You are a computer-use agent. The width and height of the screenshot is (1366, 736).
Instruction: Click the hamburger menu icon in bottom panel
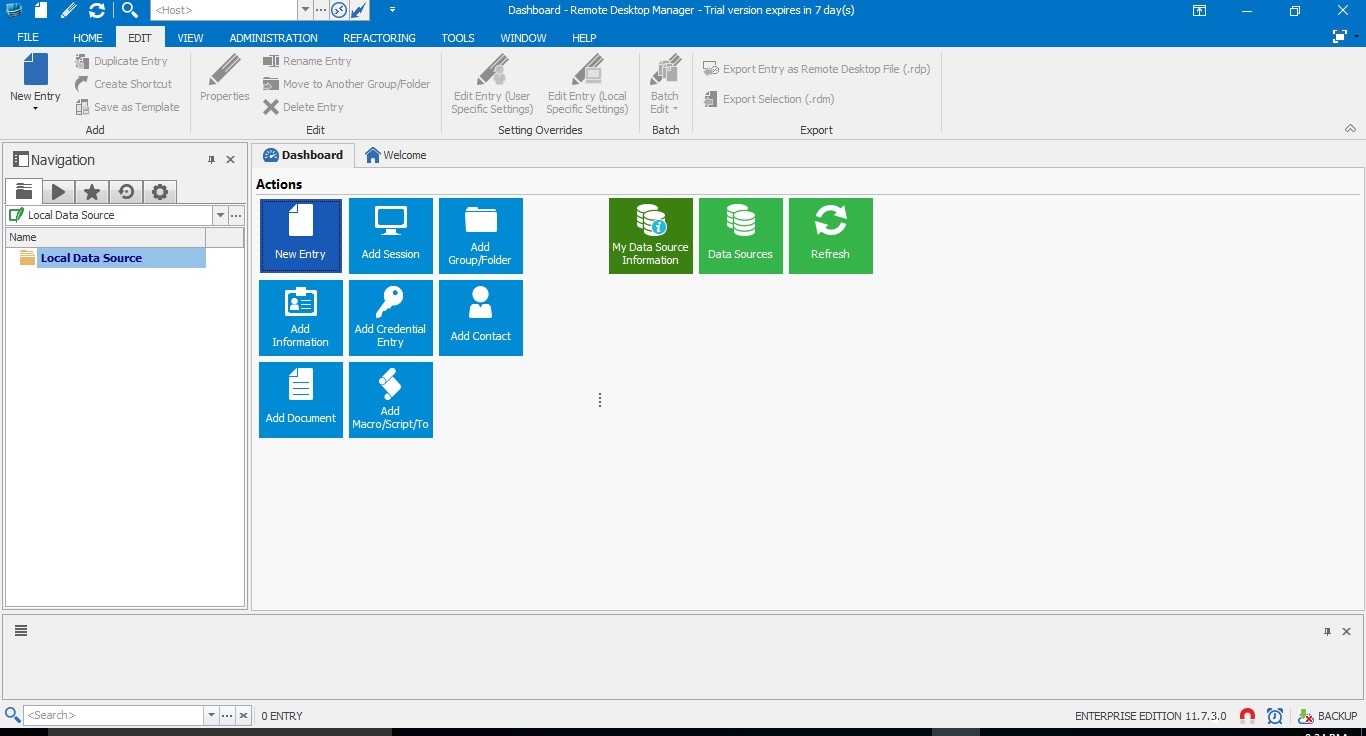point(21,631)
